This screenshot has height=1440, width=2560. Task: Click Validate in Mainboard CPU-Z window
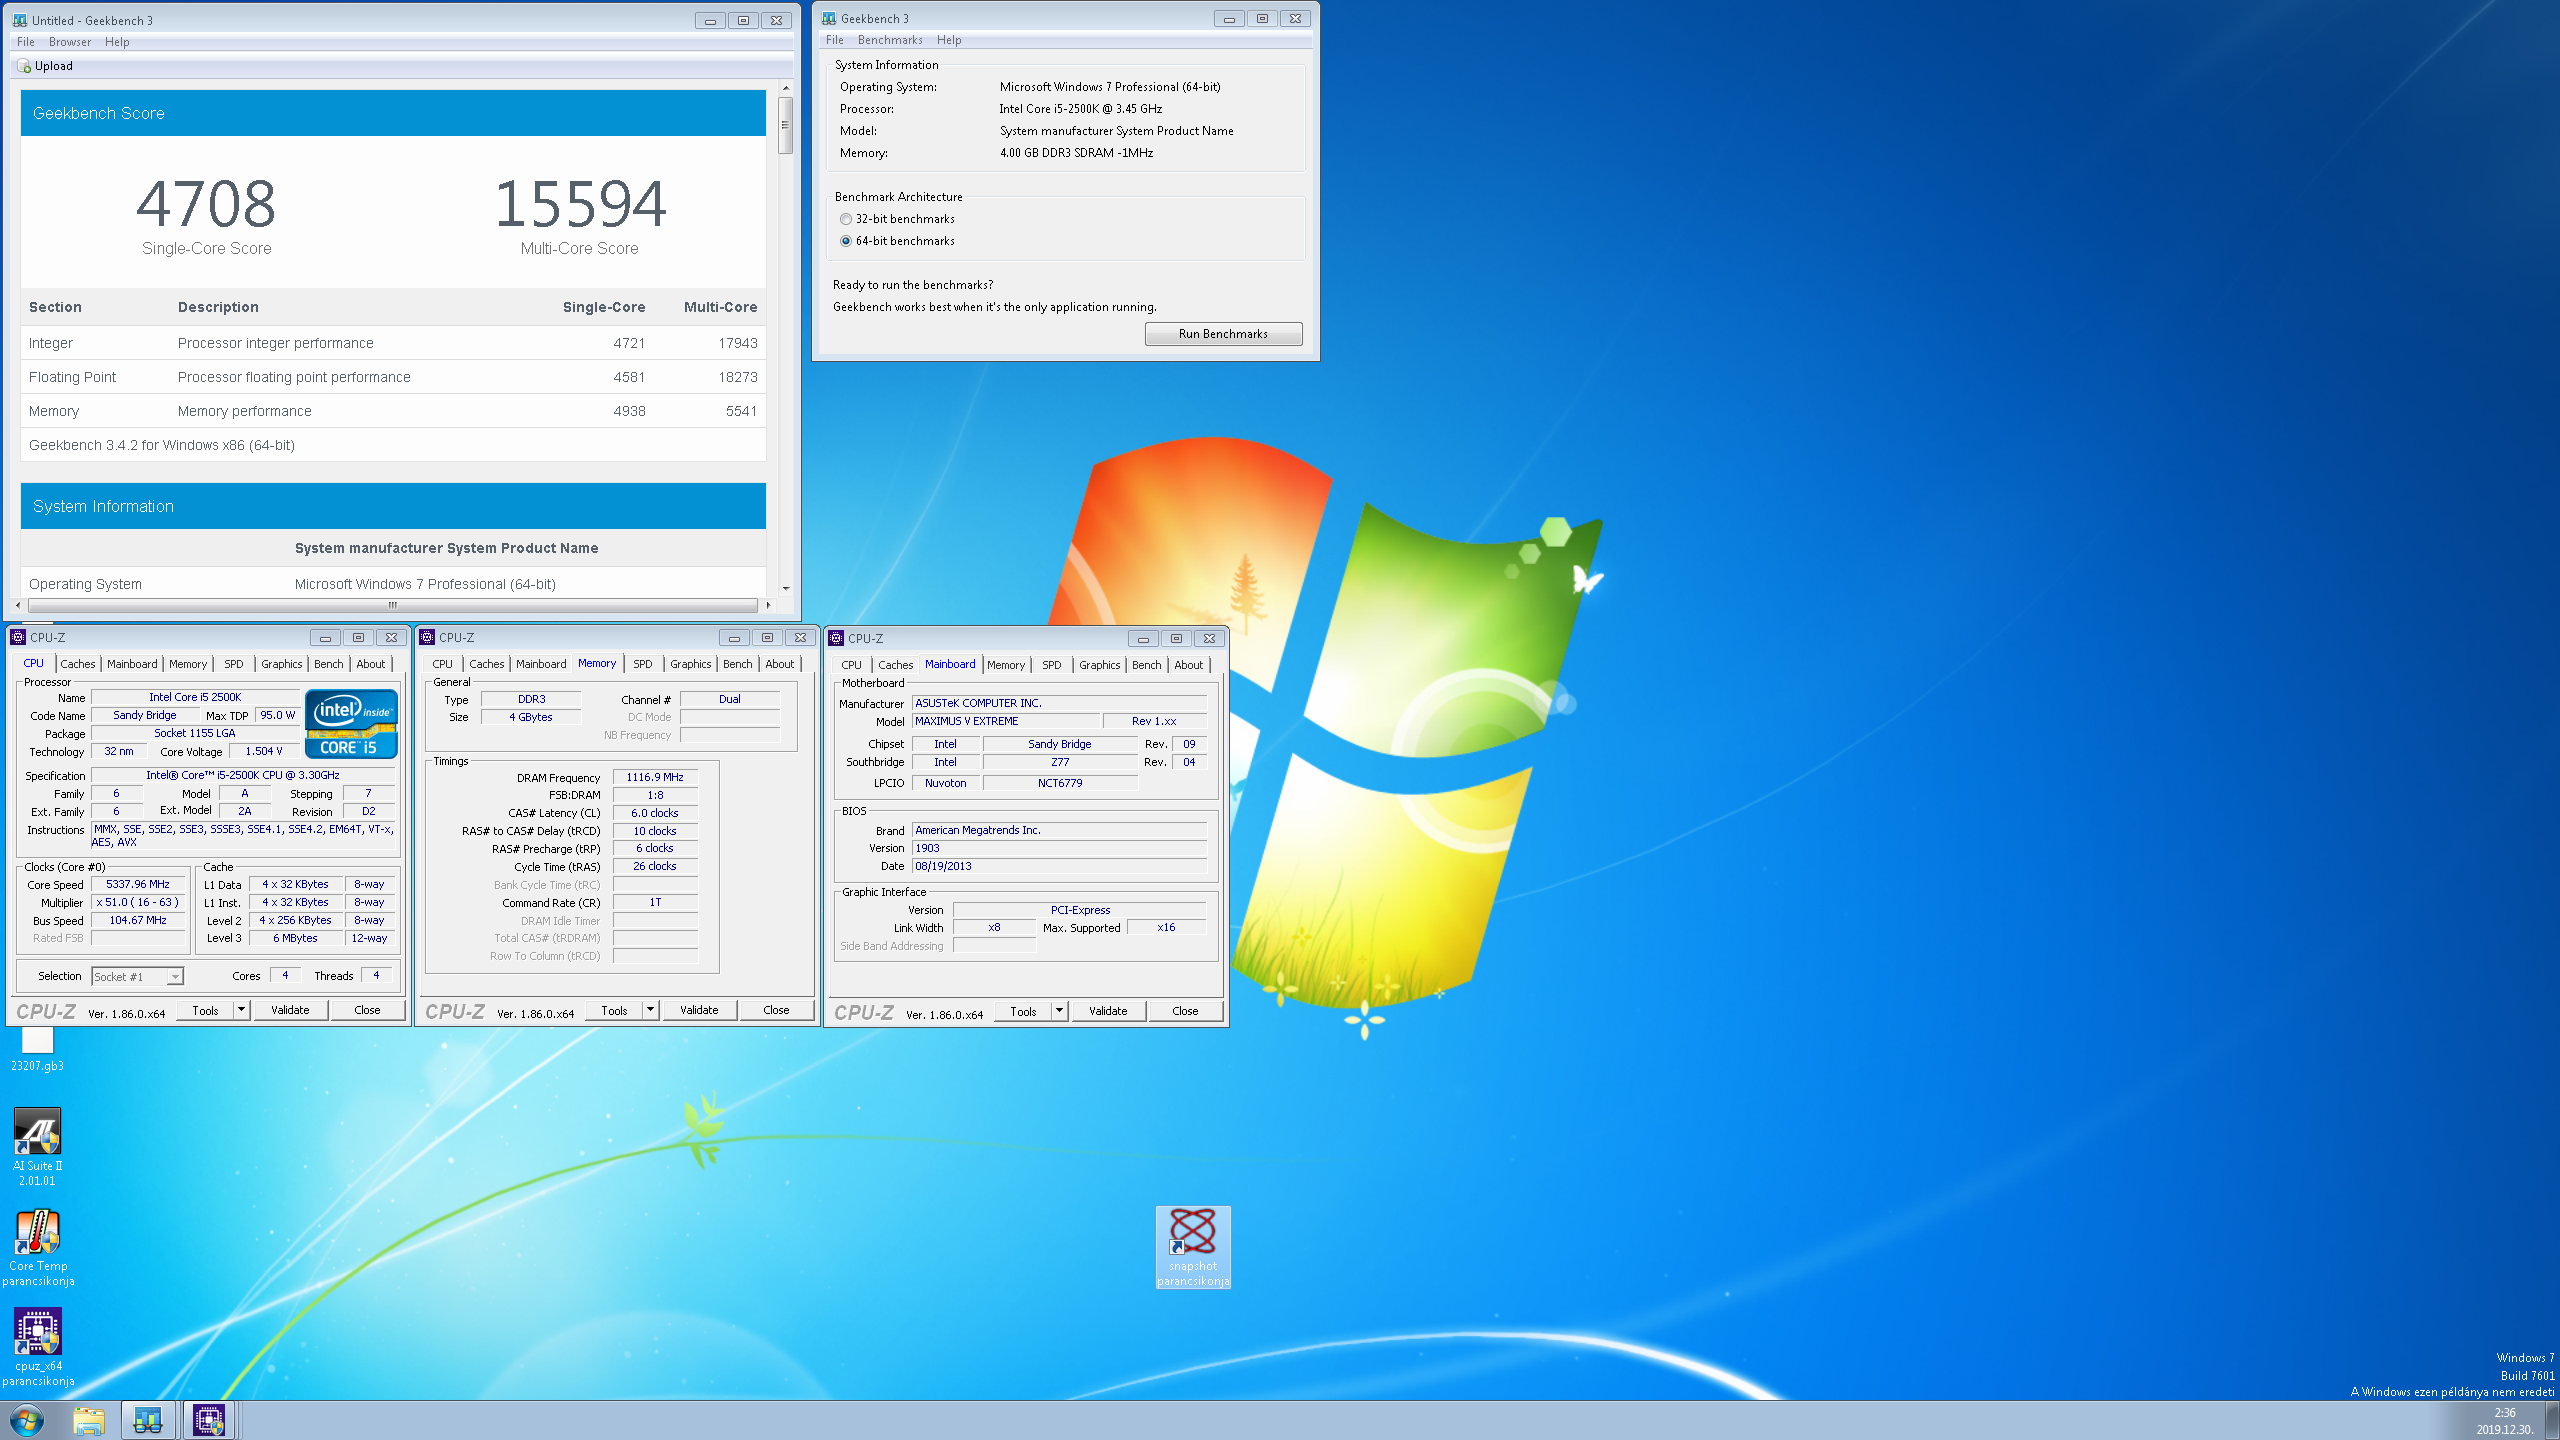pos(1108,1011)
